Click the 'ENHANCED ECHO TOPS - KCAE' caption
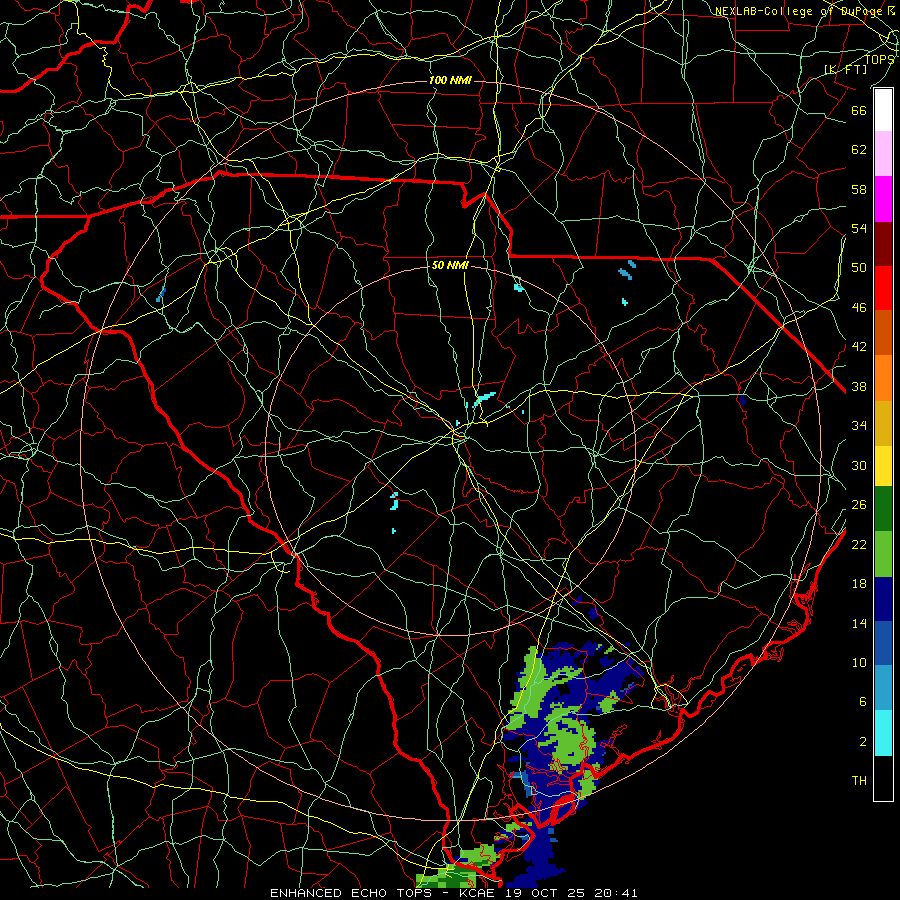Viewport: 900px width, 900px height. (382, 893)
